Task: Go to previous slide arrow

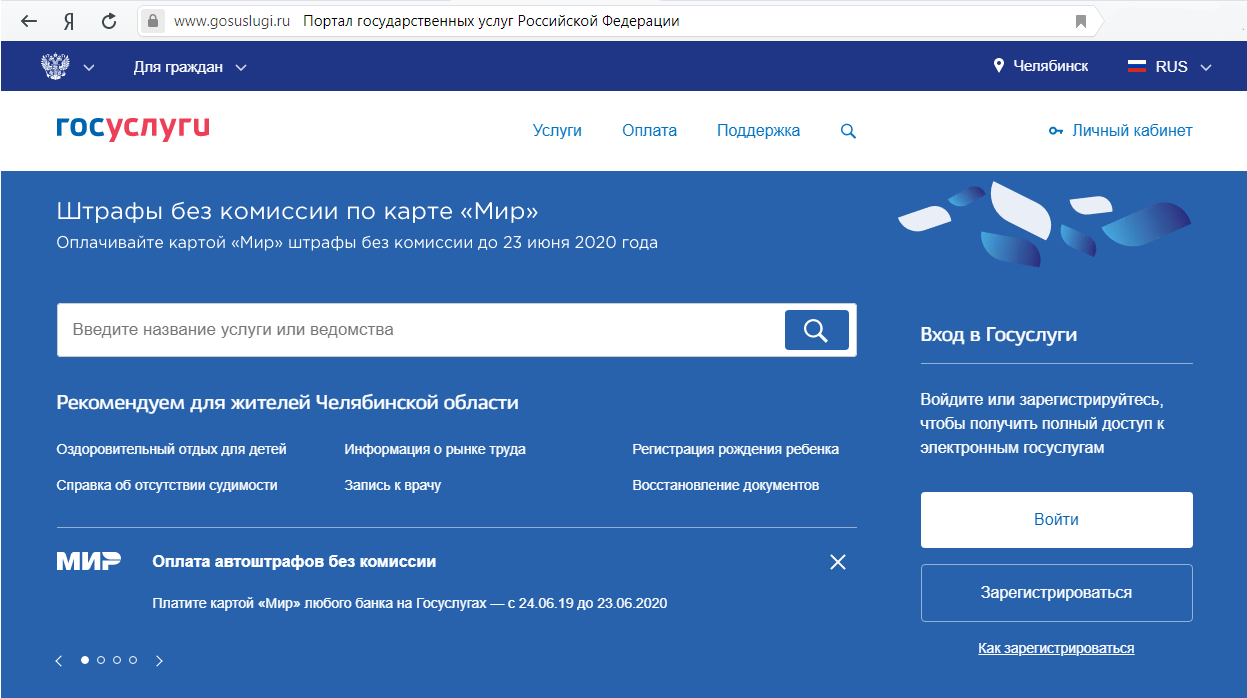Action: point(59,660)
